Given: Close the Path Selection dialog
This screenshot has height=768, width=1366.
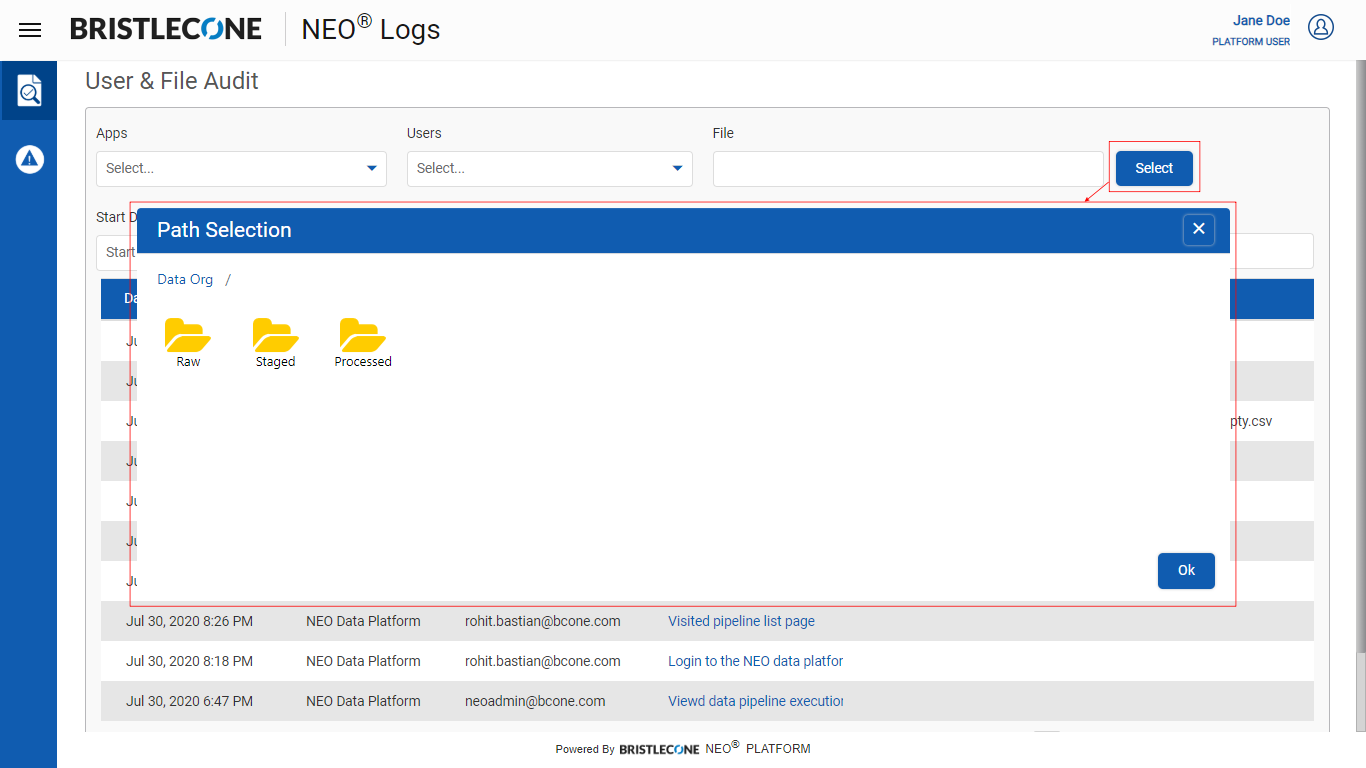Looking at the screenshot, I should pyautogui.click(x=1198, y=230).
